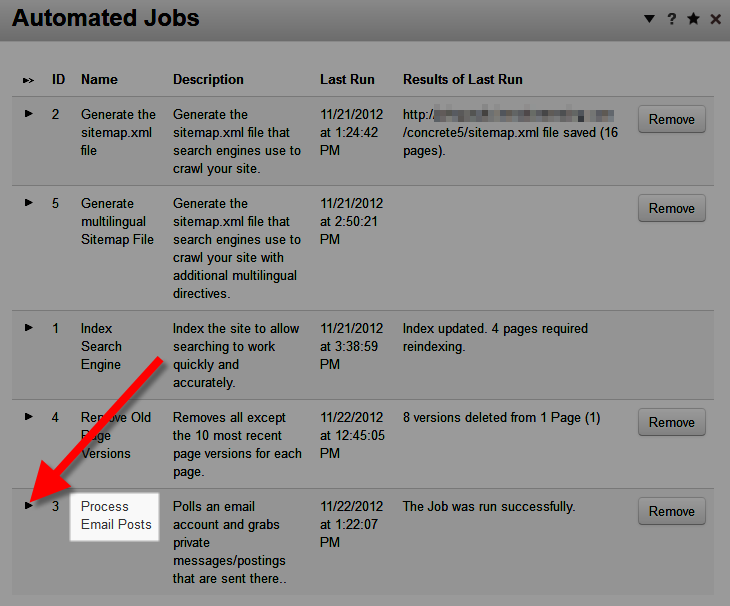730x606 pixels.
Task: Click the sitemap.xml URL in results
Action: click(508, 123)
